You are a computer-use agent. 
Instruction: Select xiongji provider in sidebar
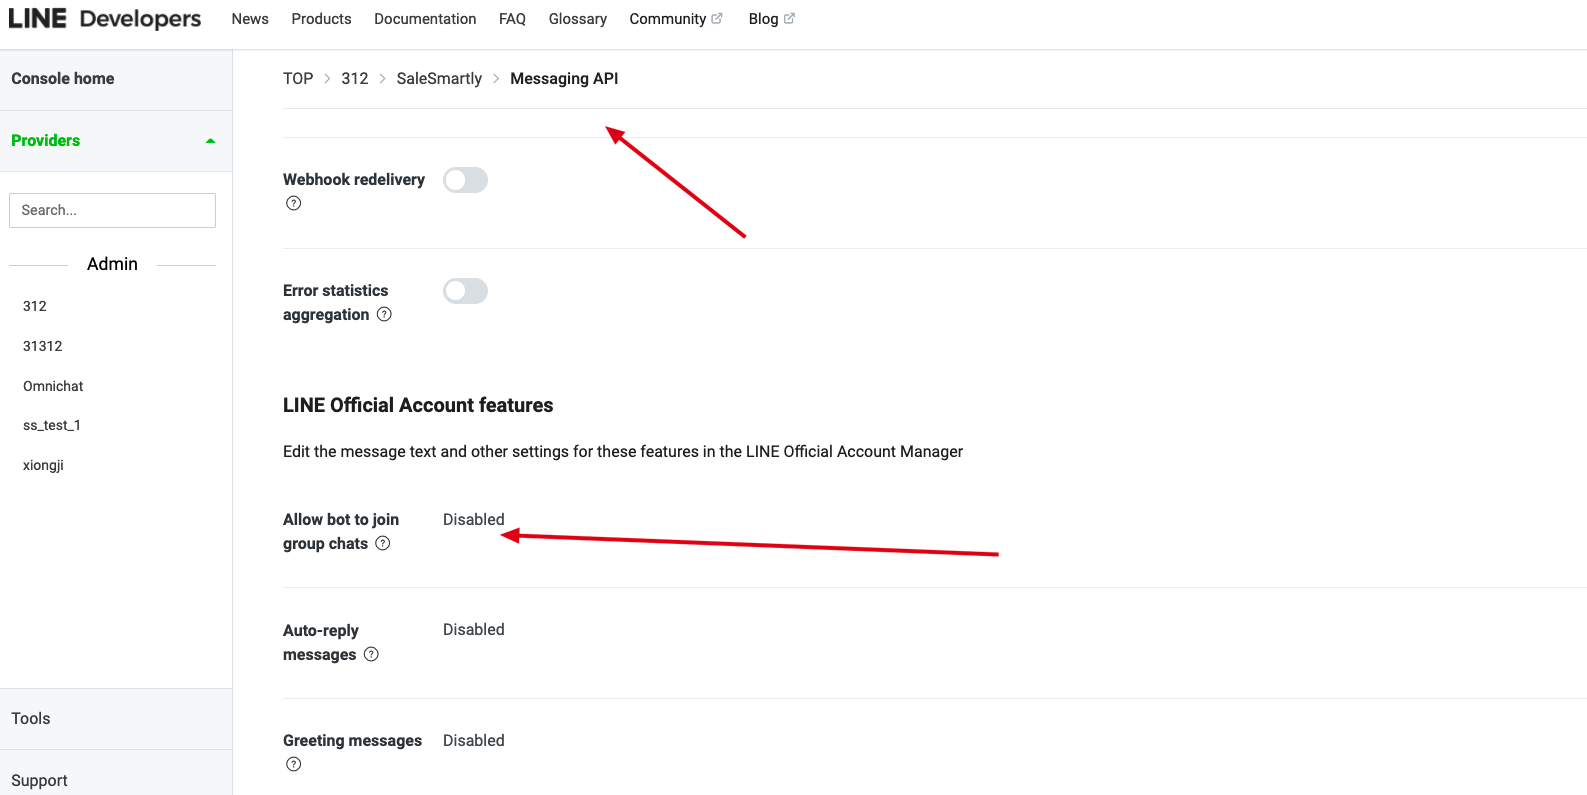point(43,465)
